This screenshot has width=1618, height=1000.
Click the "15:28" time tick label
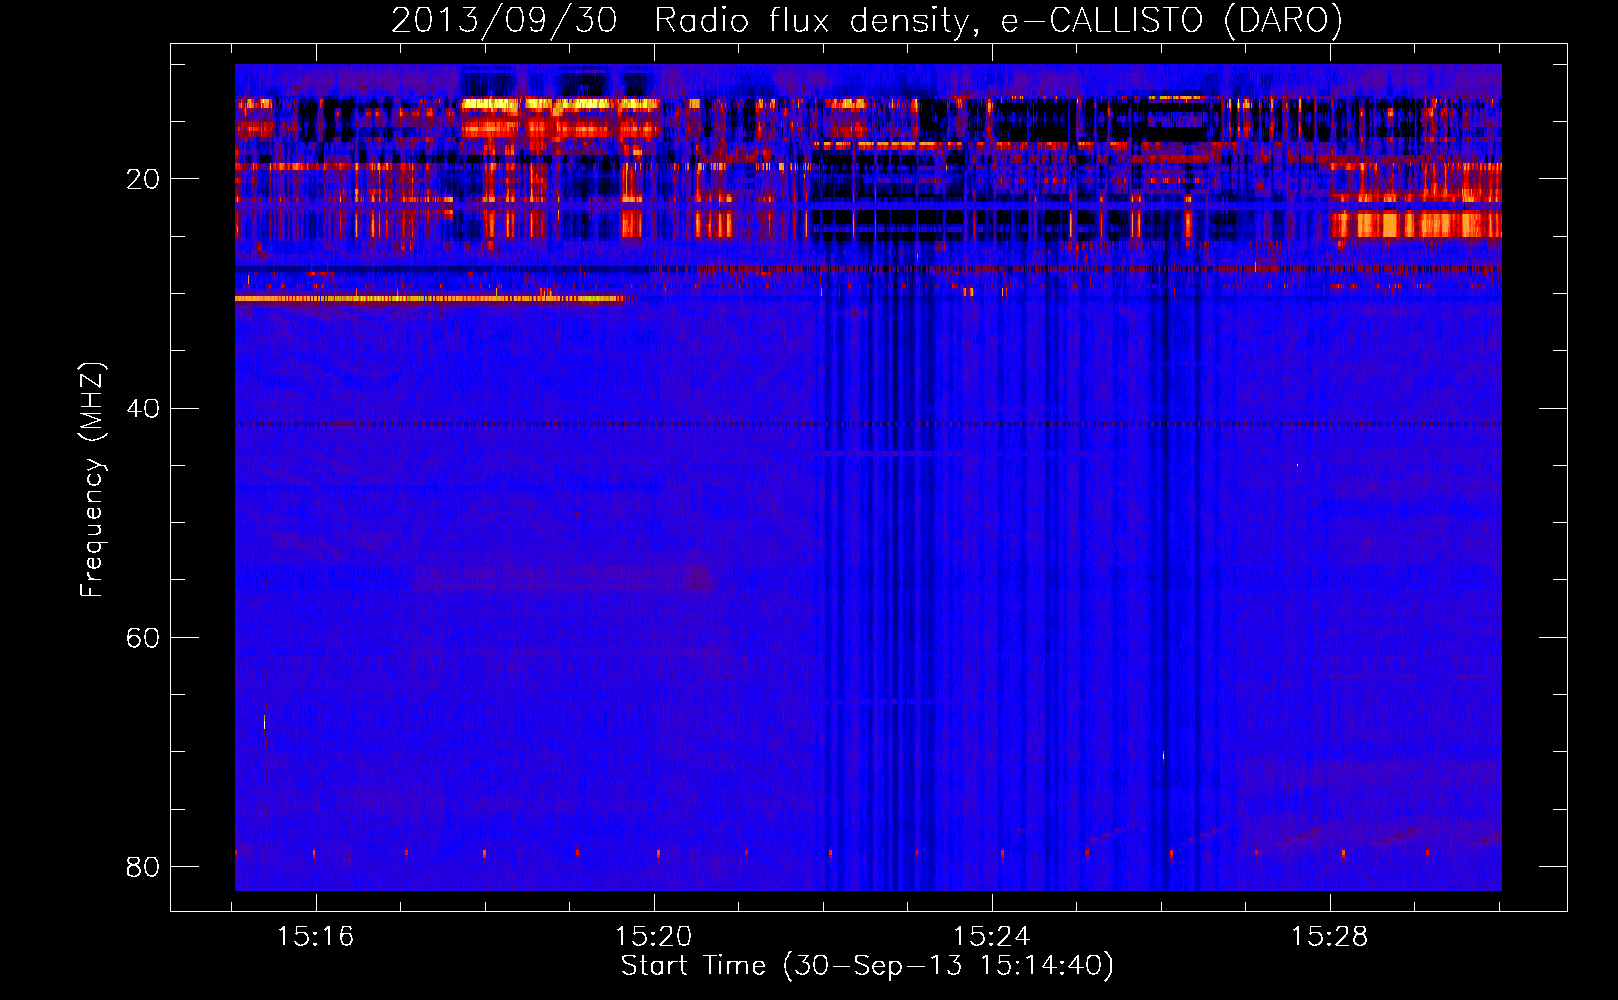point(1329,937)
